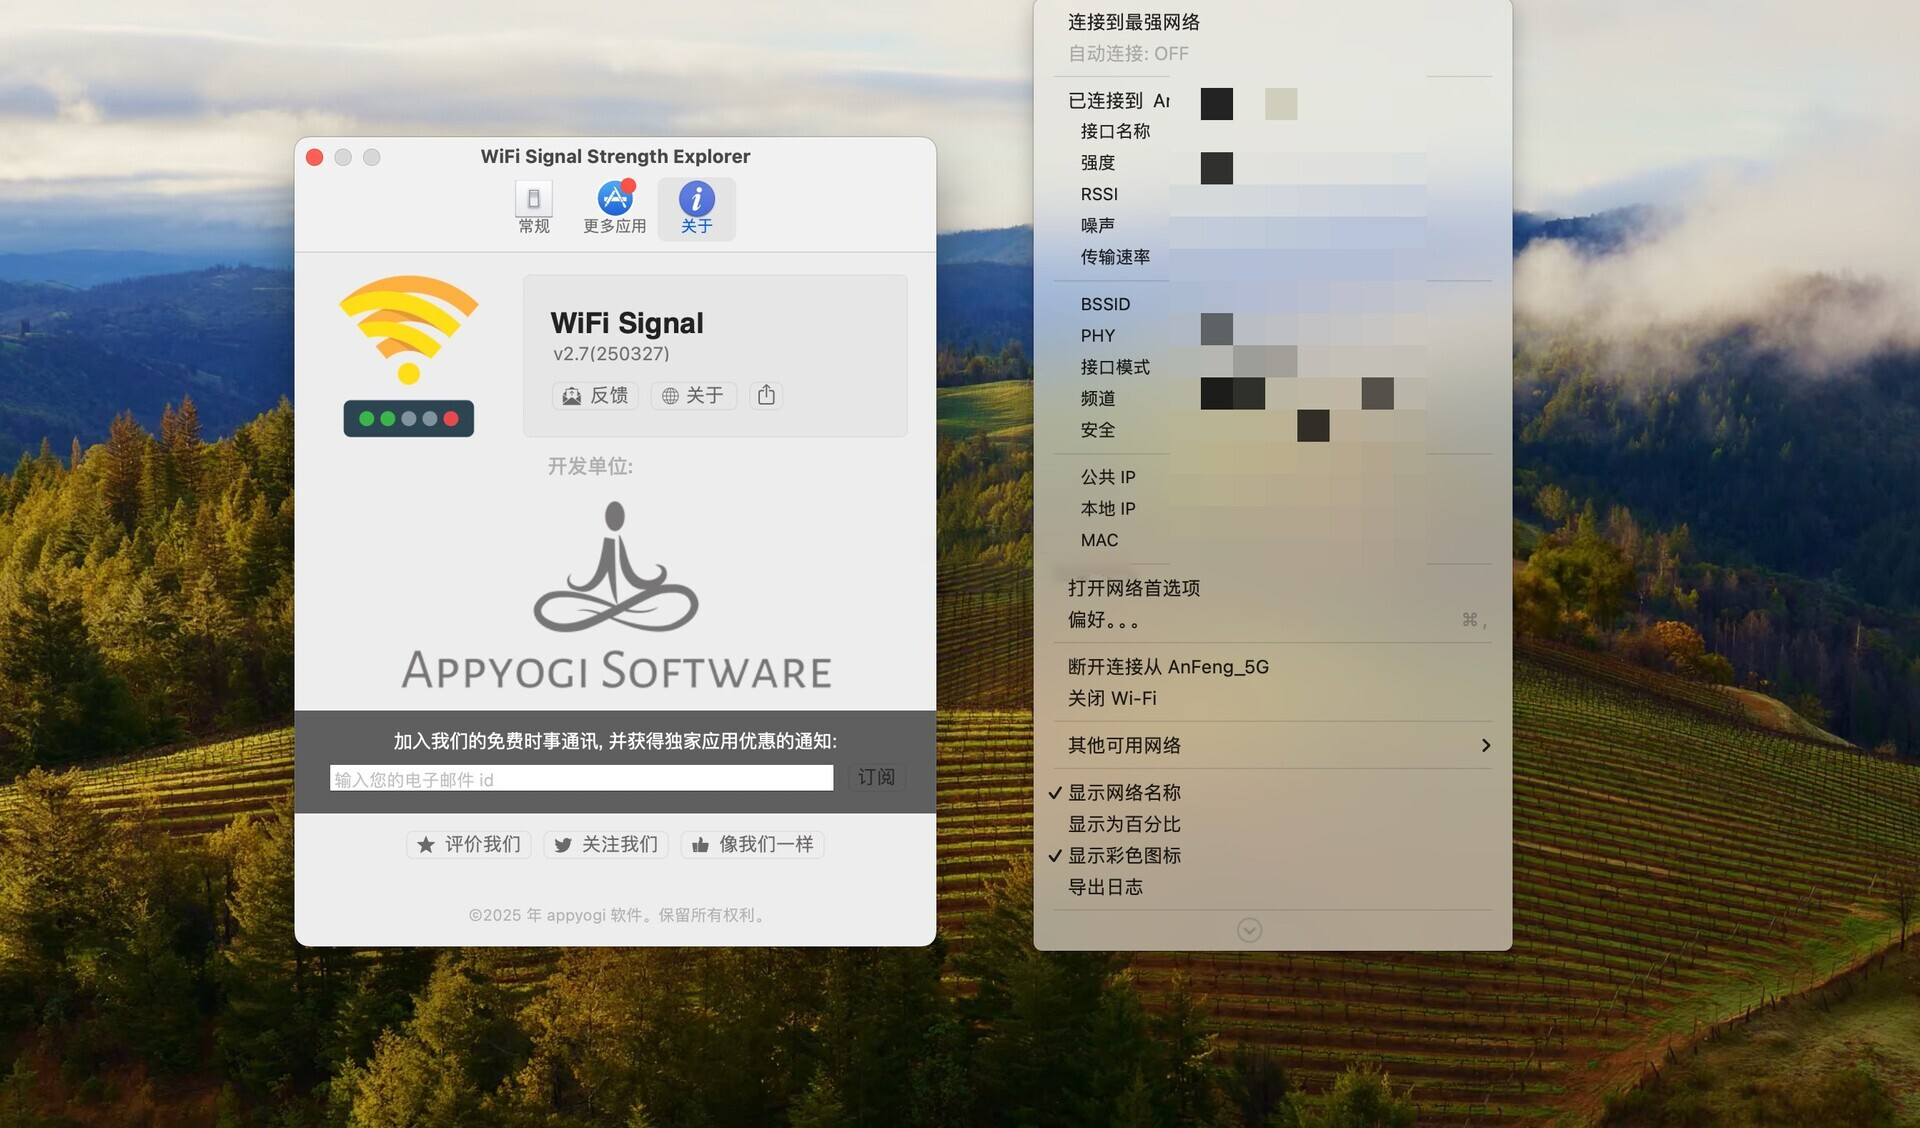Toggle 显示网络名称 checked option
The image size is (1920, 1128).
pos(1272,793)
